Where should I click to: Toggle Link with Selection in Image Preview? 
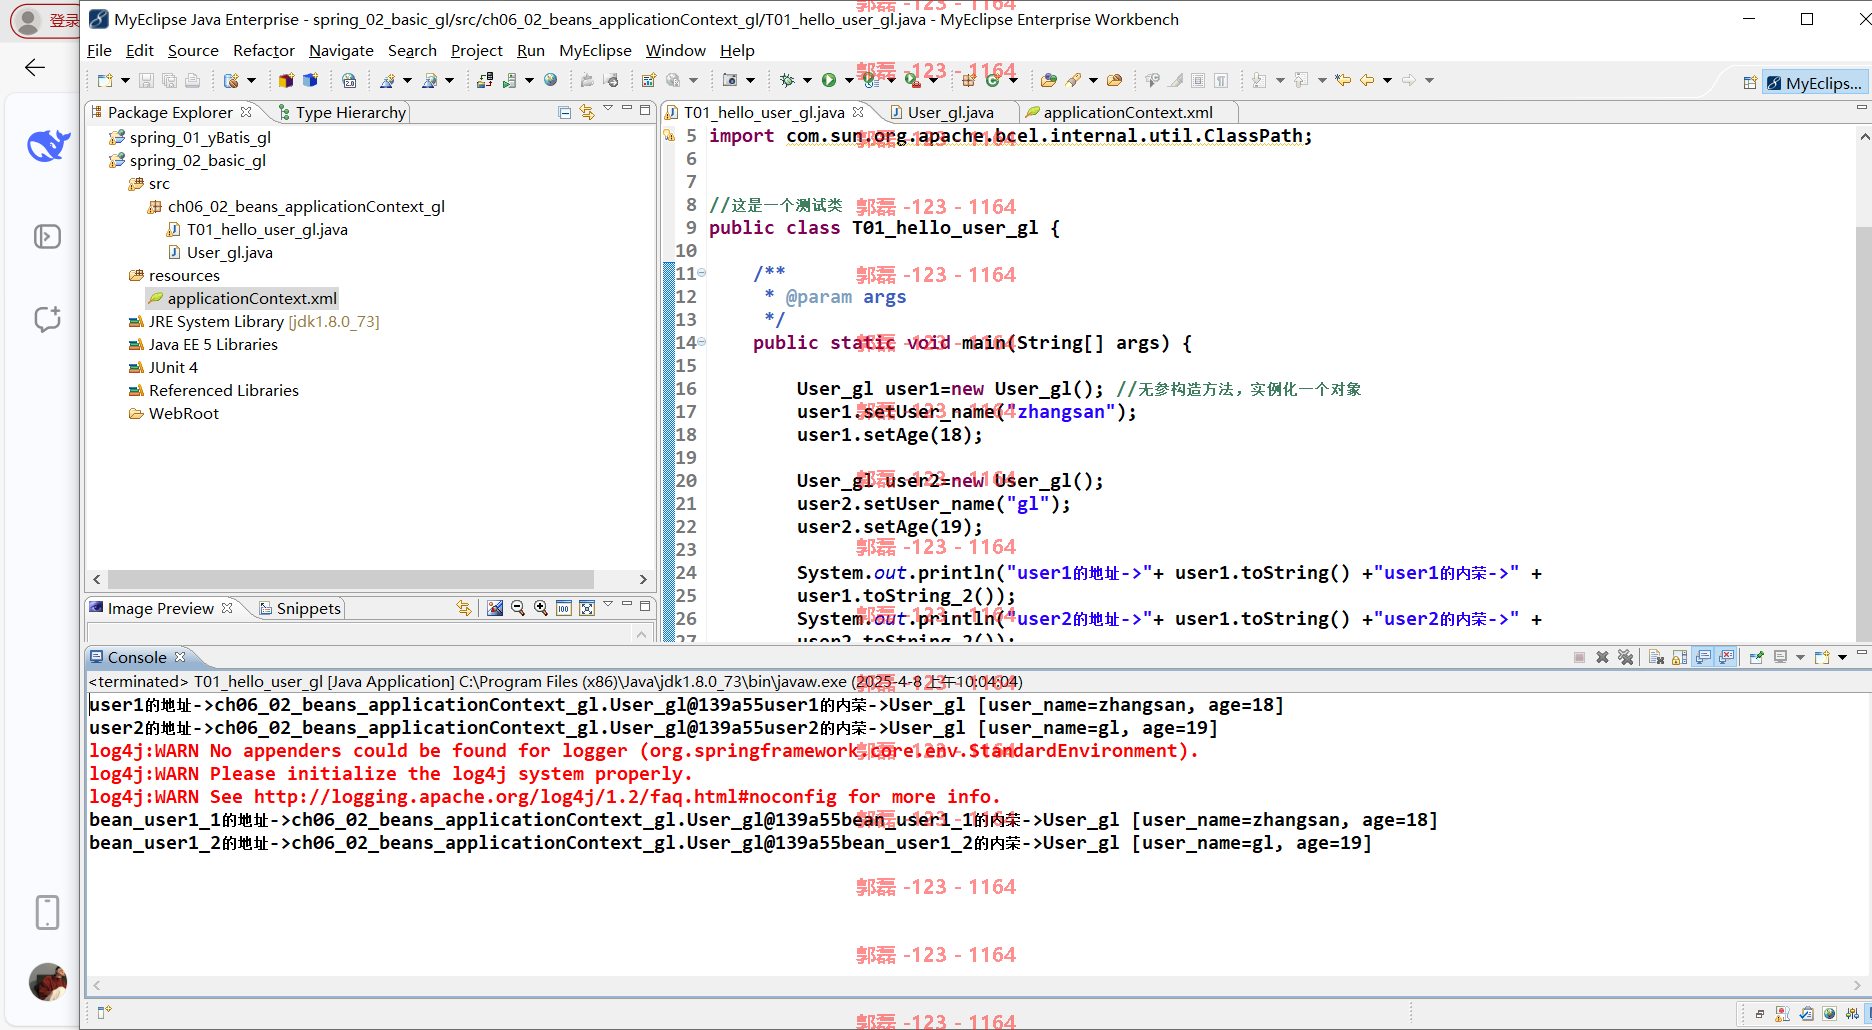[x=464, y=608]
